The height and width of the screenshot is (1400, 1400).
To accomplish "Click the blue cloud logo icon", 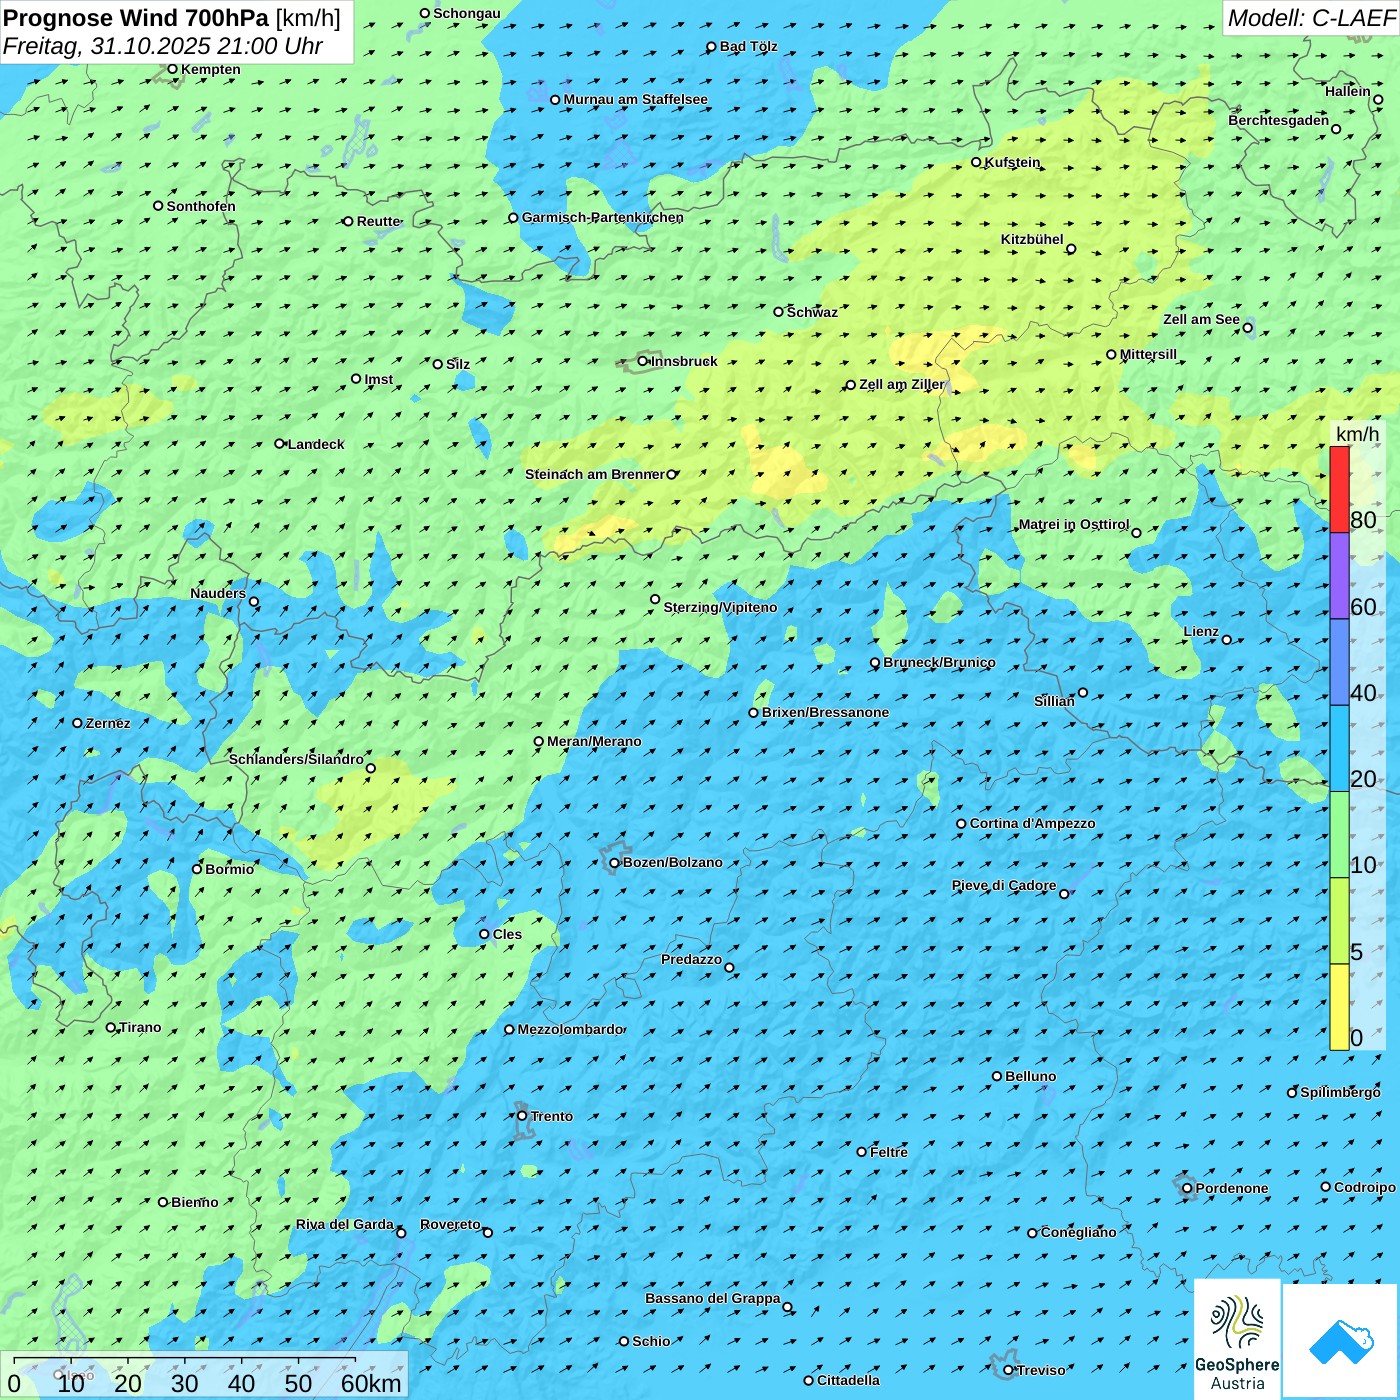I will click(x=1340, y=1341).
